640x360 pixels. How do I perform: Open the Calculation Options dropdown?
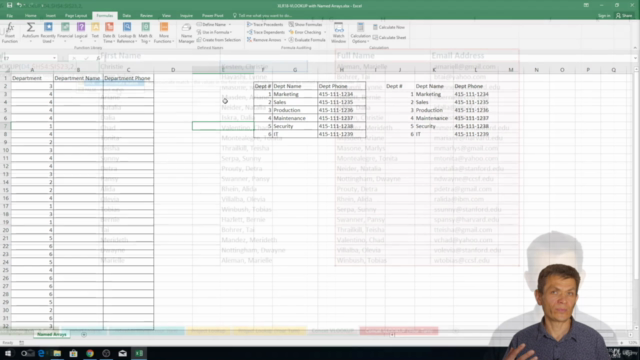coord(360,33)
